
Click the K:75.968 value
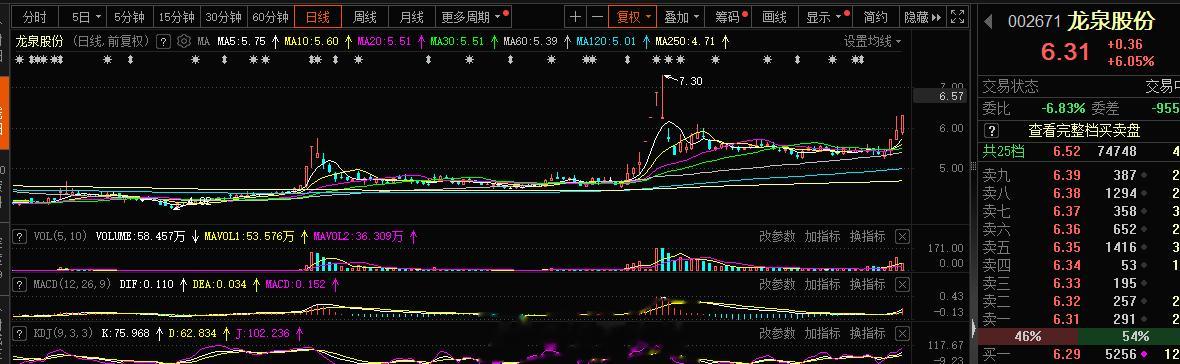coord(126,332)
